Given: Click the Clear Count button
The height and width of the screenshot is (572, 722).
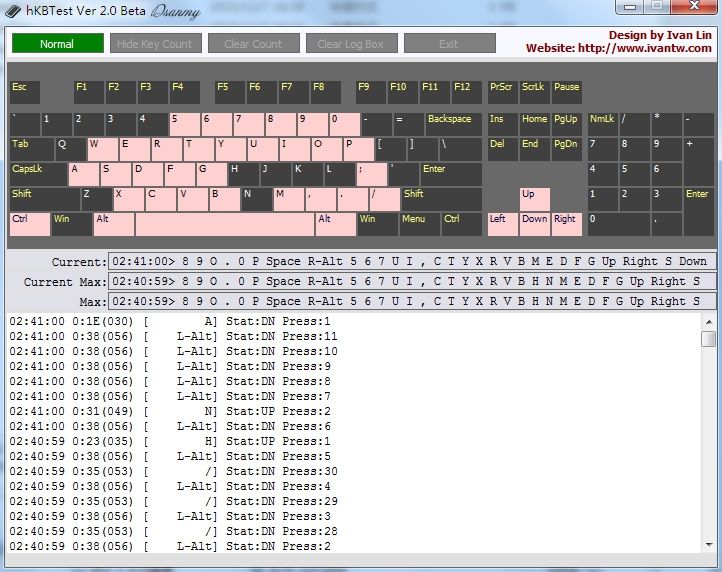Looking at the screenshot, I should (254, 43).
